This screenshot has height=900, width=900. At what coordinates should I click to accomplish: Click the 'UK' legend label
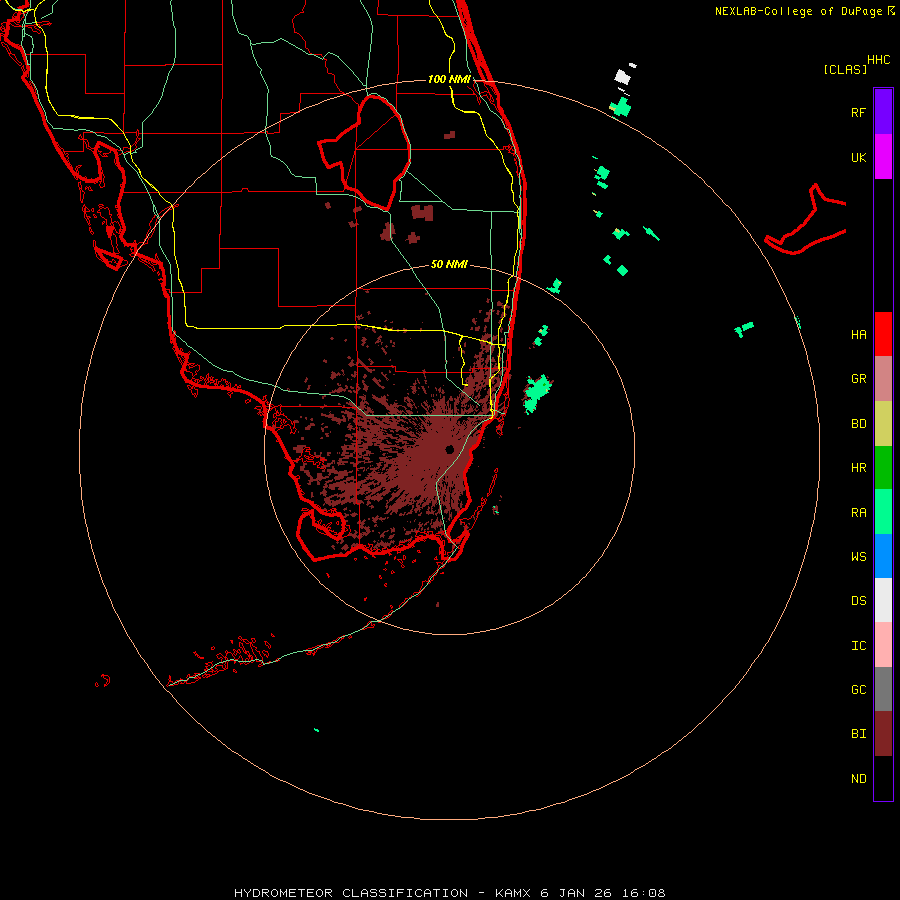point(858,157)
